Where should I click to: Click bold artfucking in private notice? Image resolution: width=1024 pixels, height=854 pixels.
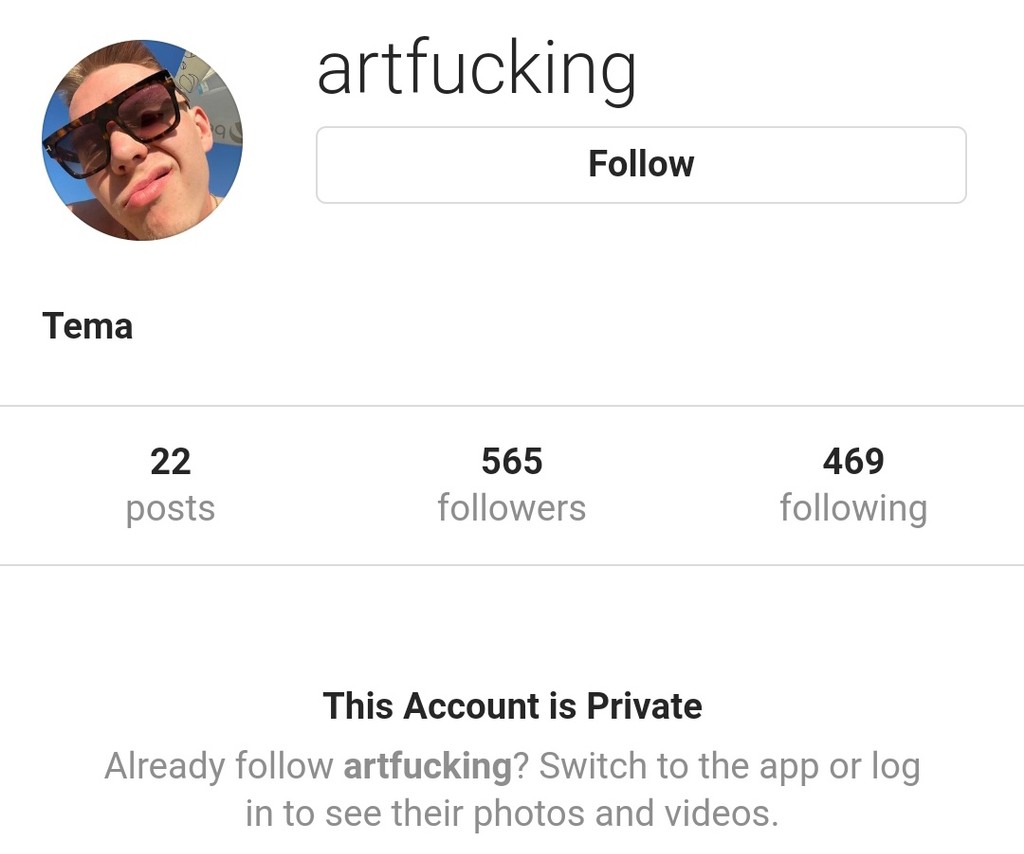[428, 766]
